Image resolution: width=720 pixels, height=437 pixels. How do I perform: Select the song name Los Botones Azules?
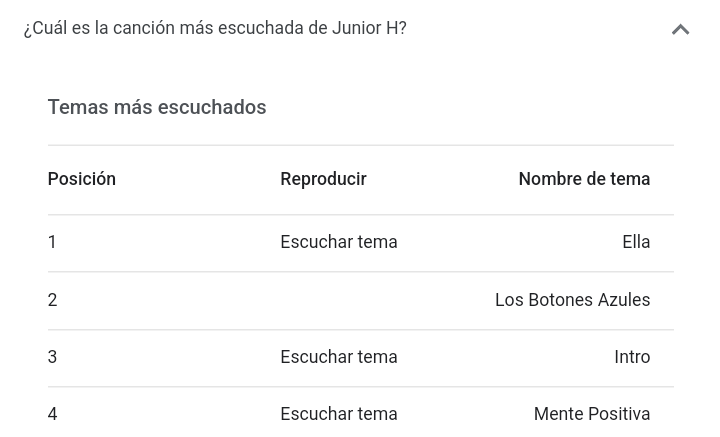[x=572, y=300]
